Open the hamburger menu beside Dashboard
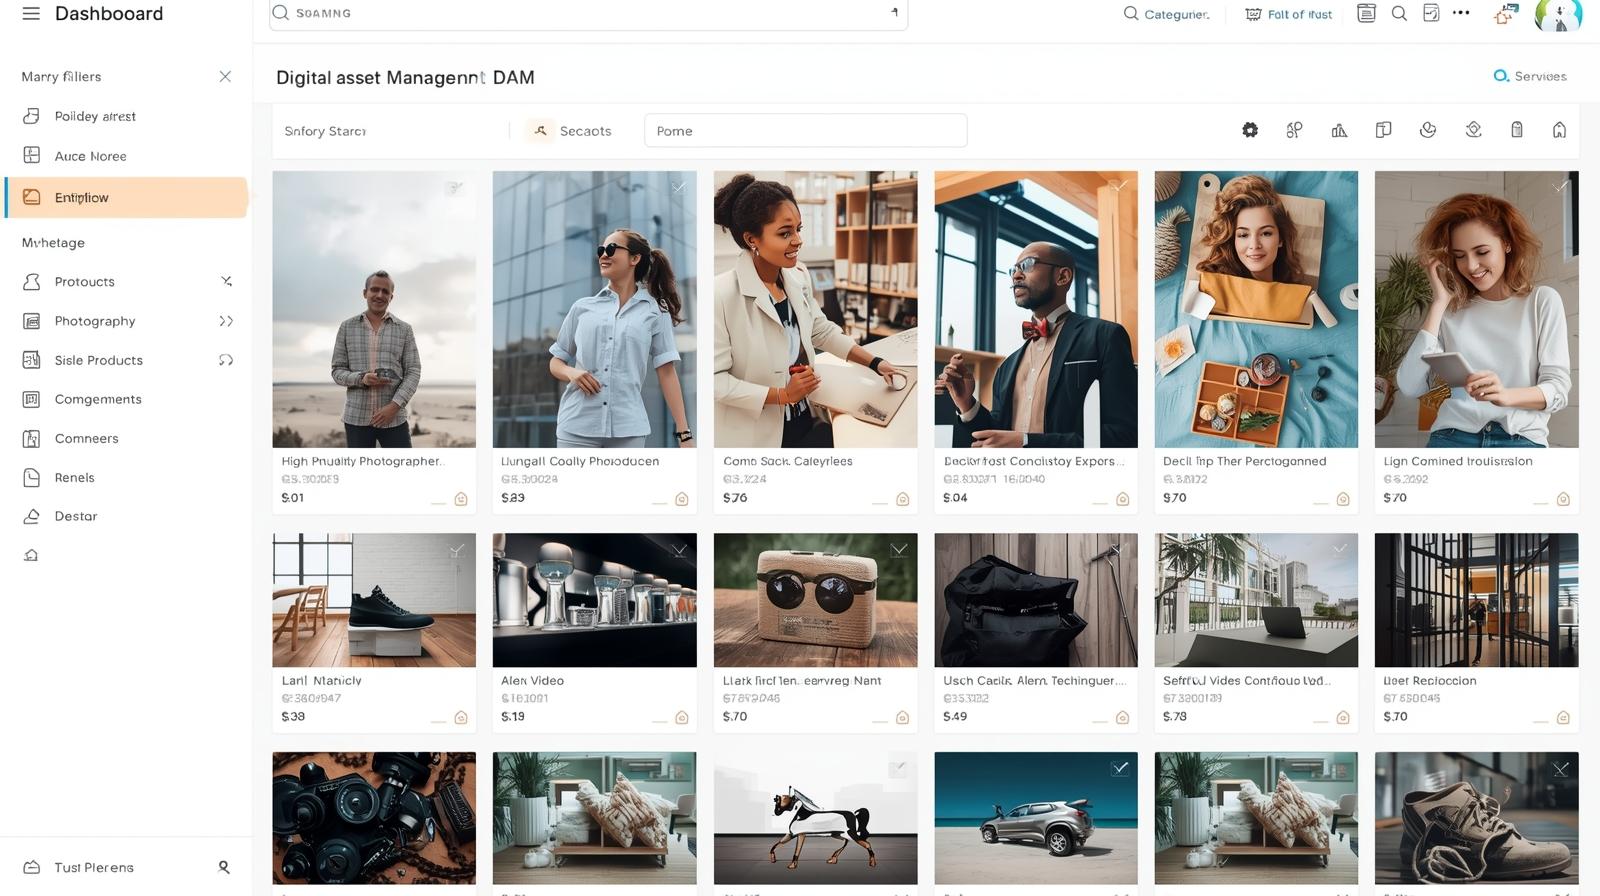The image size is (1600, 896). tap(31, 14)
